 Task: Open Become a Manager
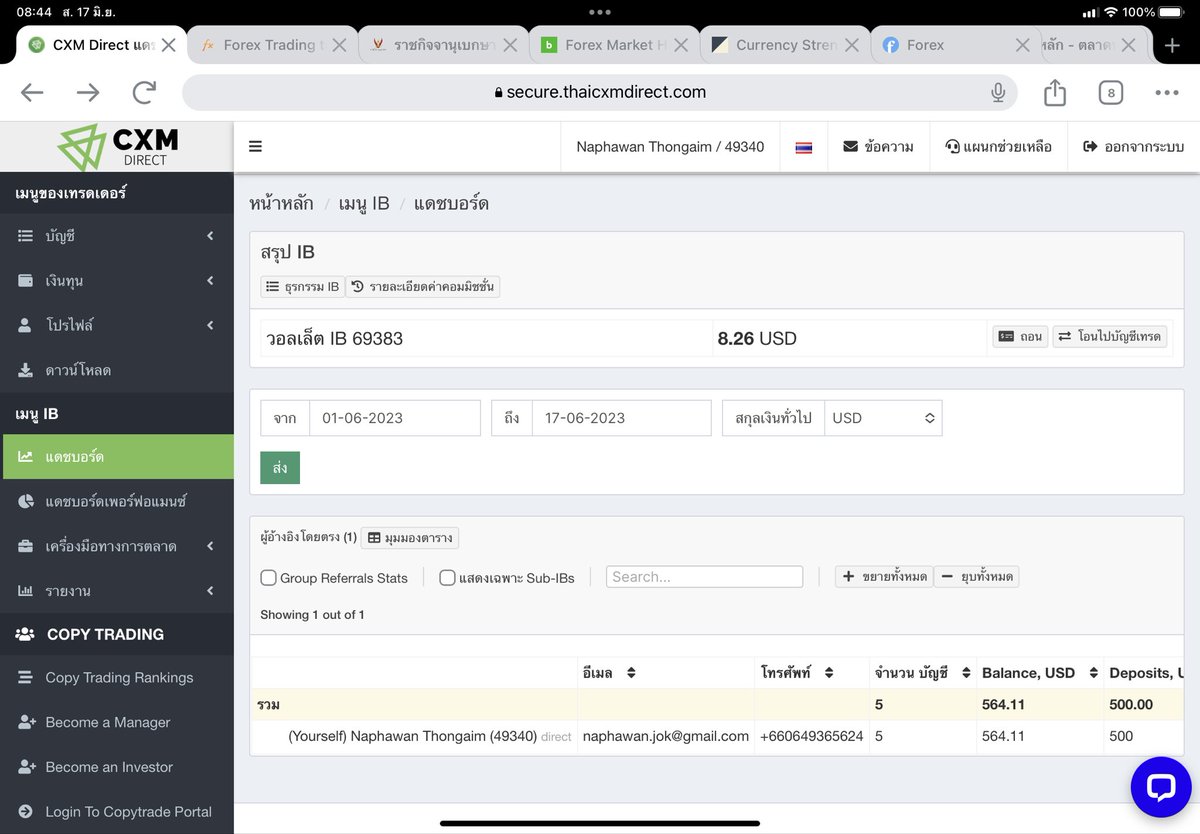[x=117, y=722]
